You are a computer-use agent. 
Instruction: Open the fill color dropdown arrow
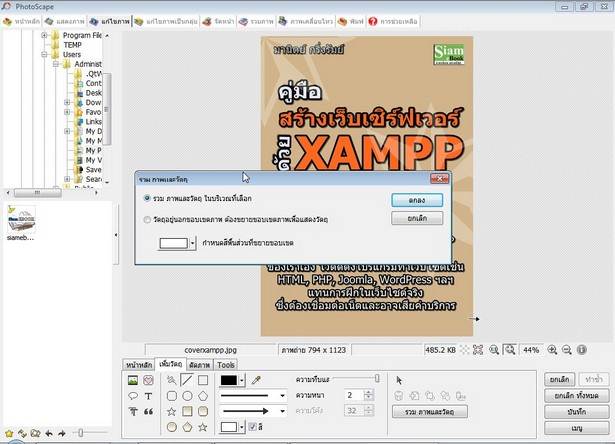point(242,427)
